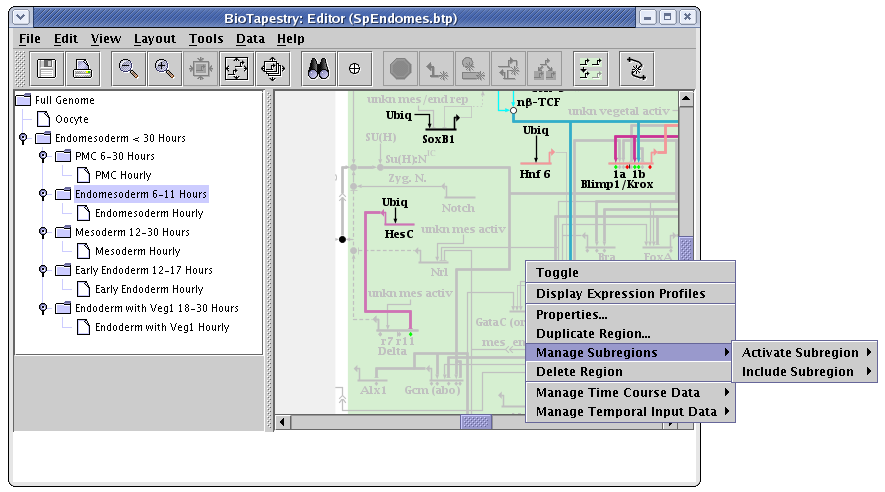
Task: Click the Zoom to Full Model icon
Action: click(236, 68)
